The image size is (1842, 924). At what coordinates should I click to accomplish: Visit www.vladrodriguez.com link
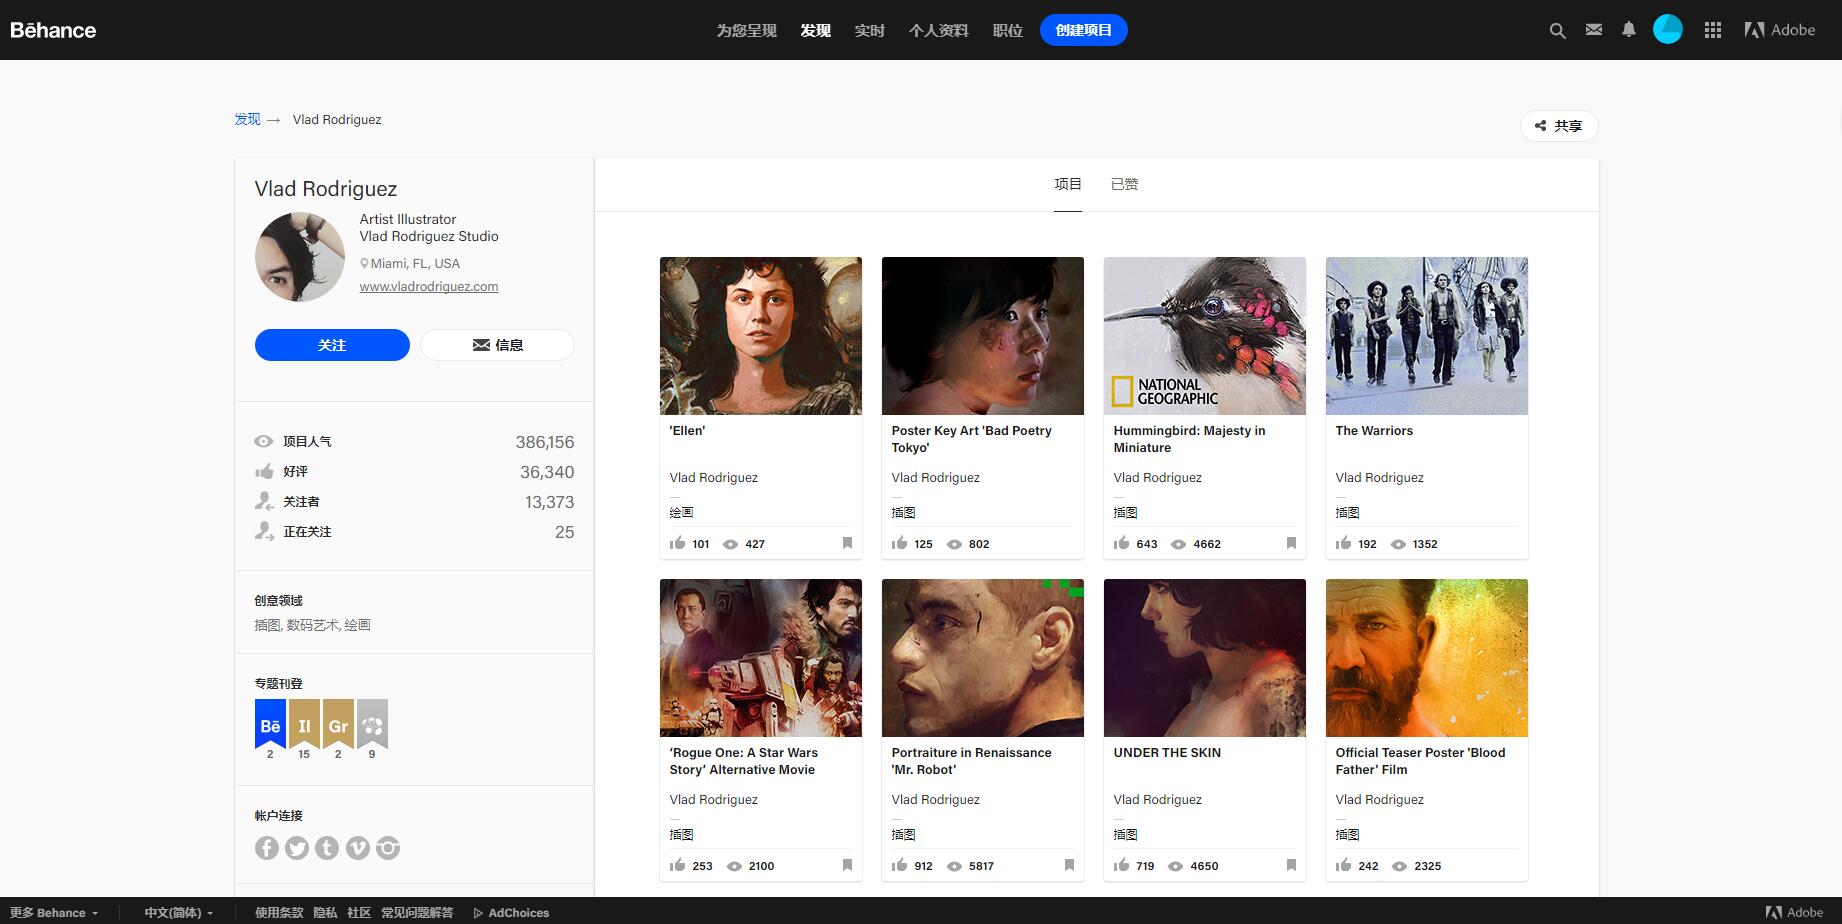coord(429,286)
